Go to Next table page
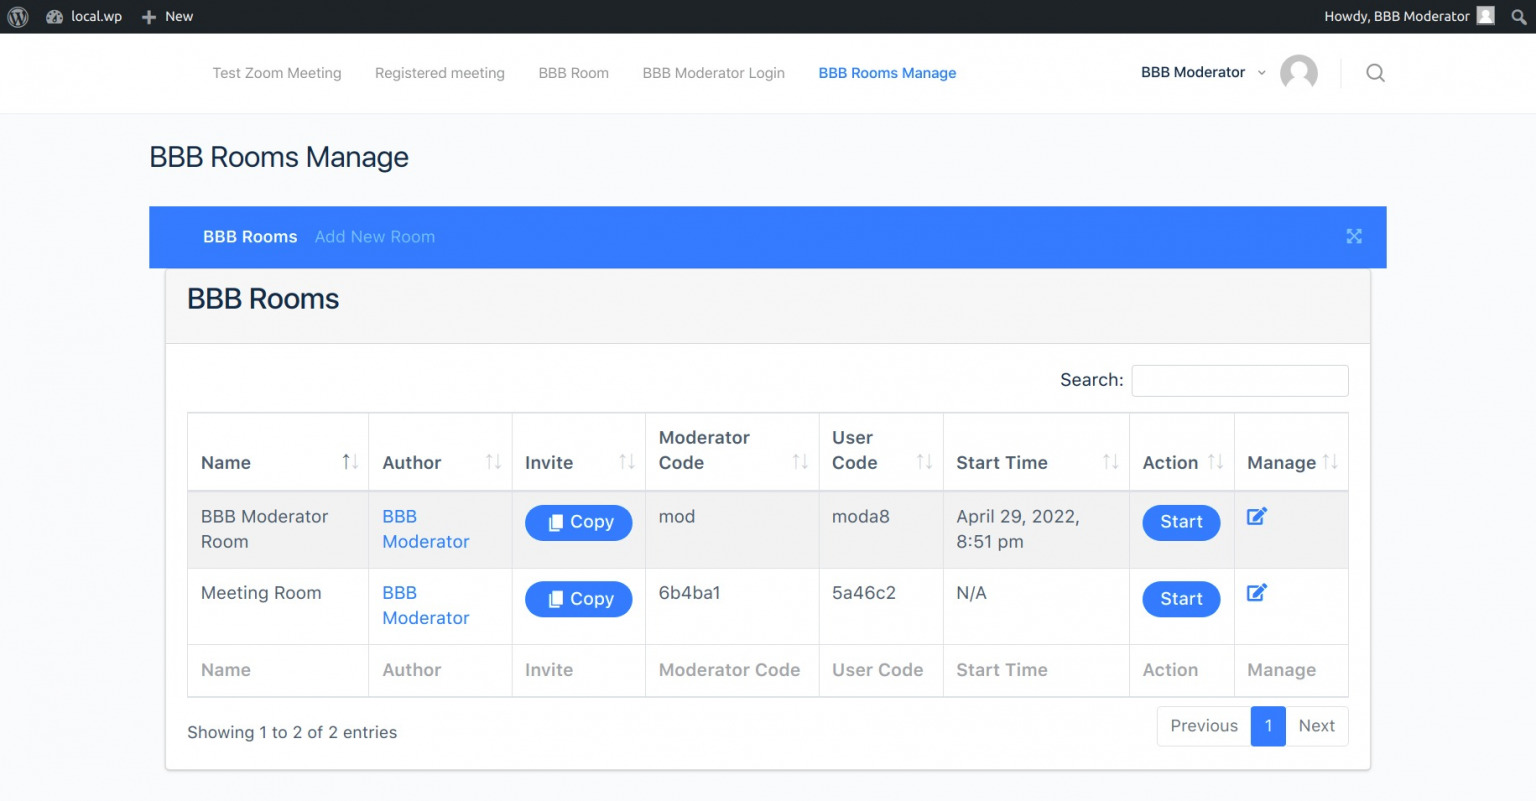The width and height of the screenshot is (1536, 801). (x=1316, y=726)
